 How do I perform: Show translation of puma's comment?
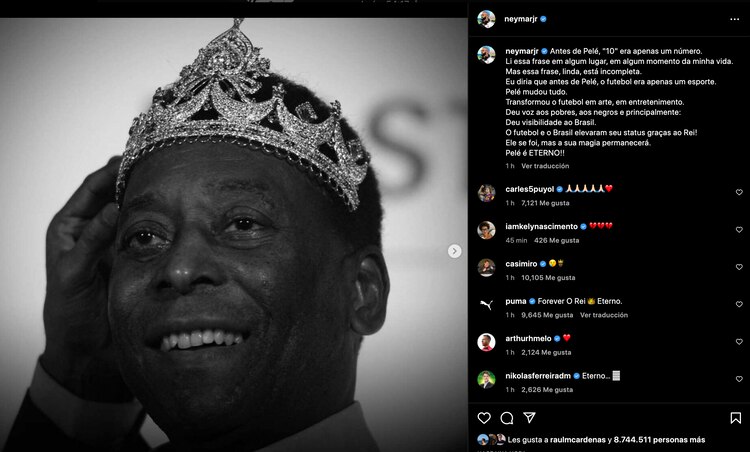(x=604, y=315)
